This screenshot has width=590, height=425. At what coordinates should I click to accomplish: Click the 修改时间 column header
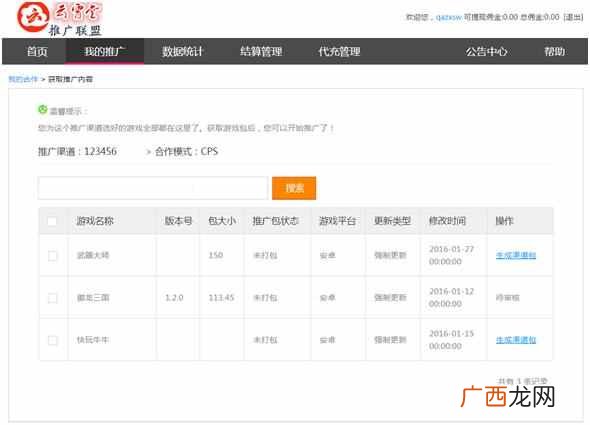point(447,221)
